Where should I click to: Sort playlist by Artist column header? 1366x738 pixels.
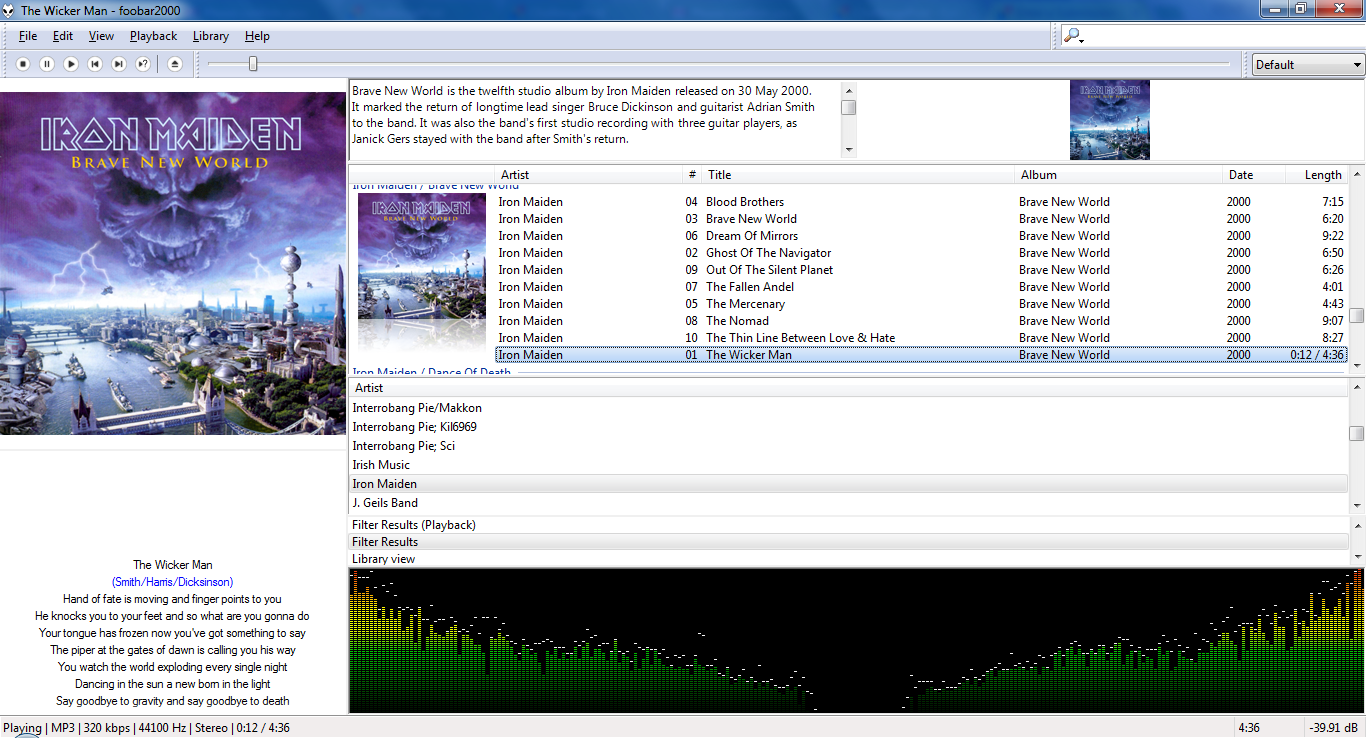[x=590, y=175]
